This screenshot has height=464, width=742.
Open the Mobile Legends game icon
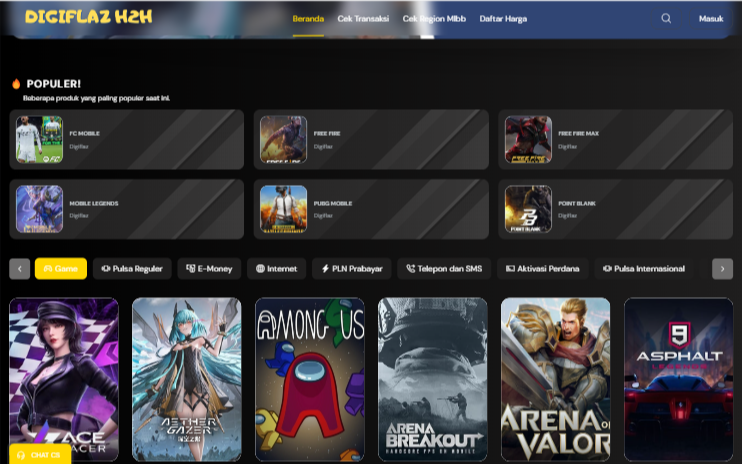(x=39, y=209)
